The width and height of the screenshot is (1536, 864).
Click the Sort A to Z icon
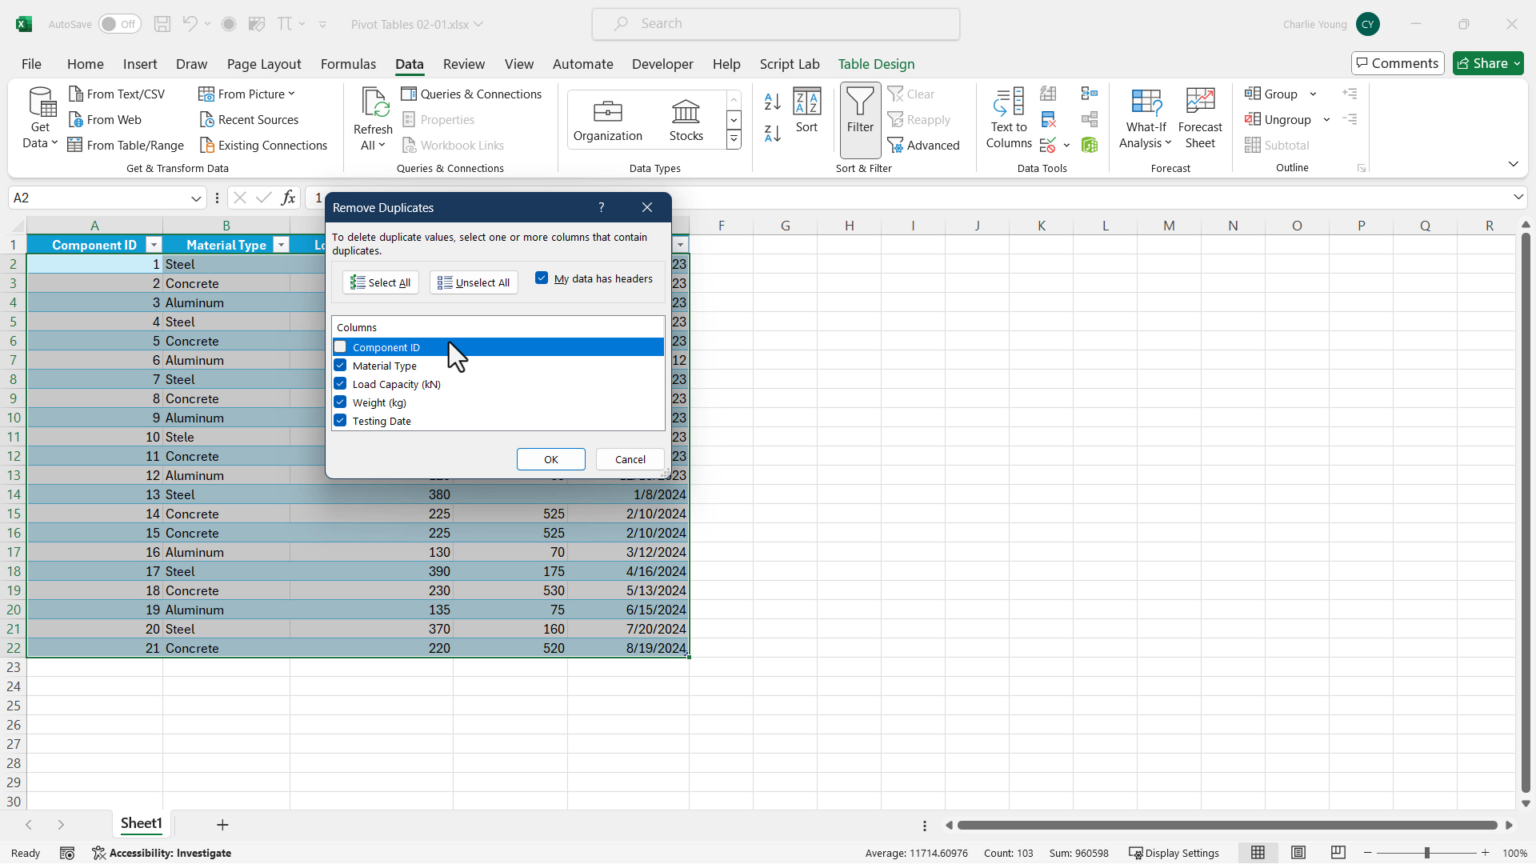tap(770, 100)
